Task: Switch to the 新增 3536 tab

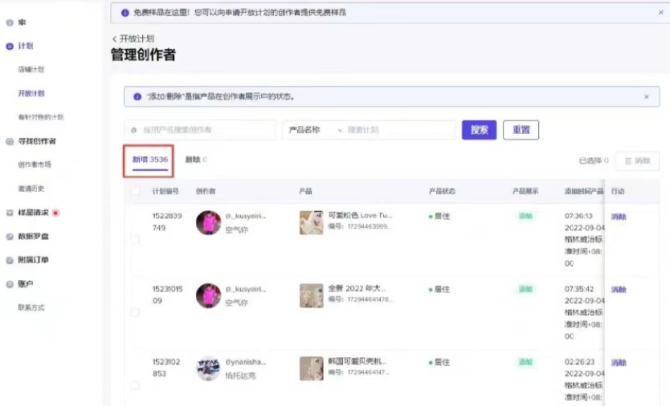Action: (151, 159)
